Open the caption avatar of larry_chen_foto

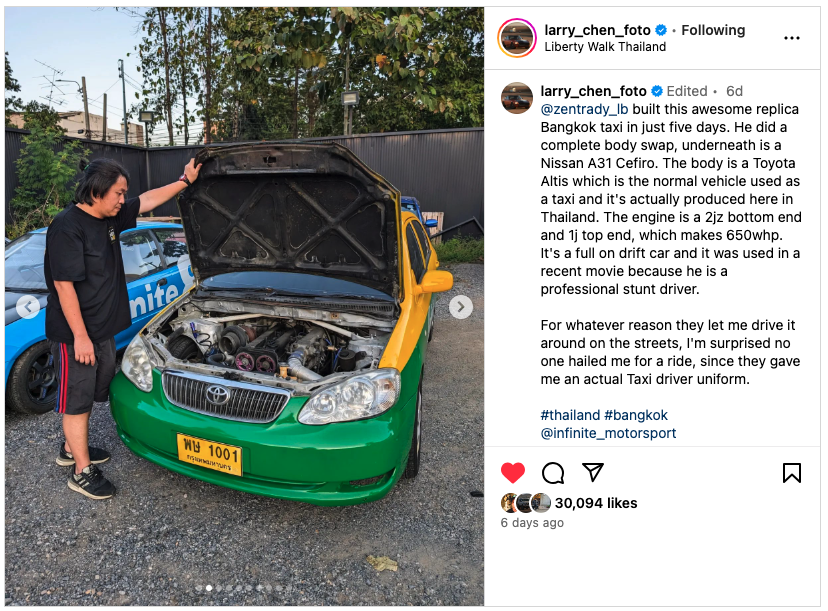pos(517,98)
